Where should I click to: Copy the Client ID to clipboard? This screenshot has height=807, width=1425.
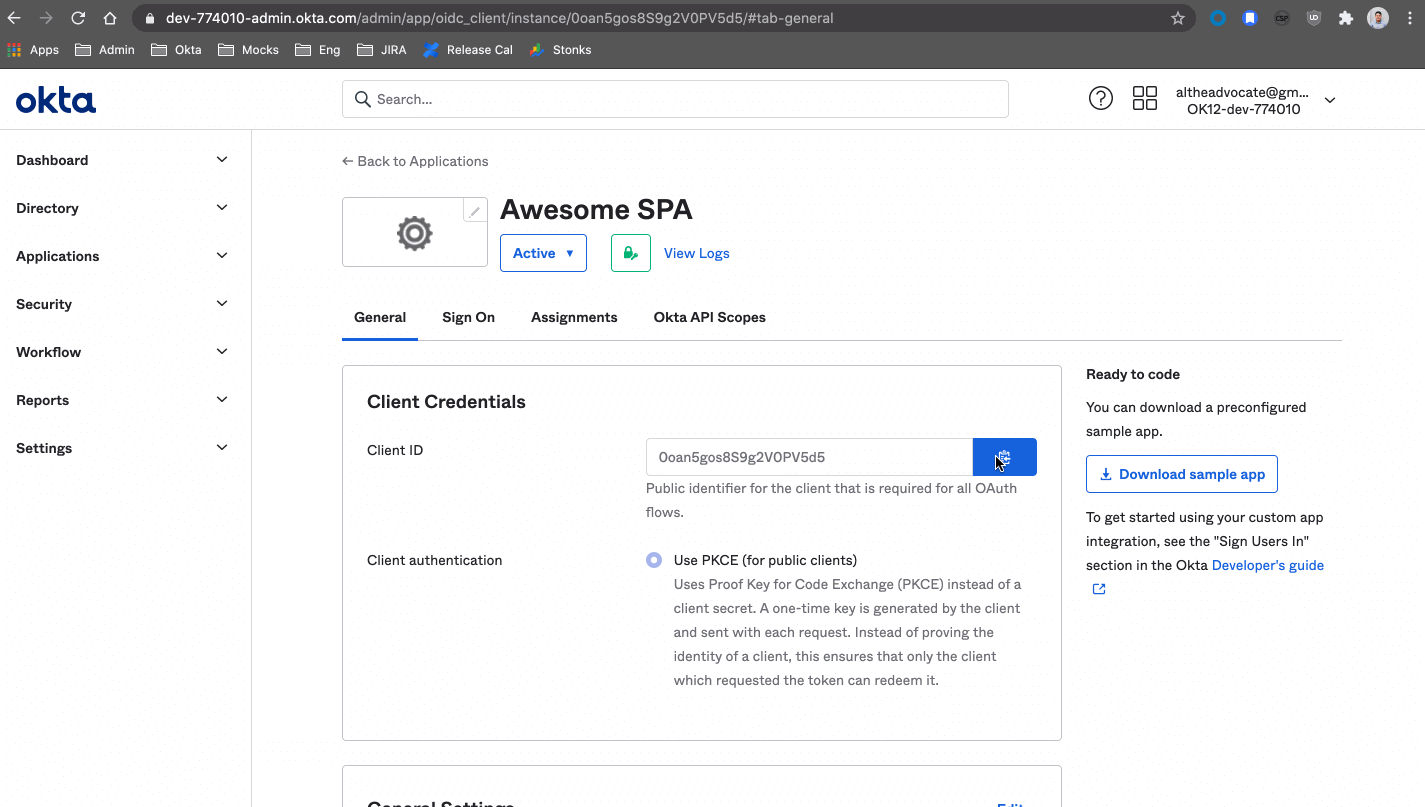(1004, 457)
